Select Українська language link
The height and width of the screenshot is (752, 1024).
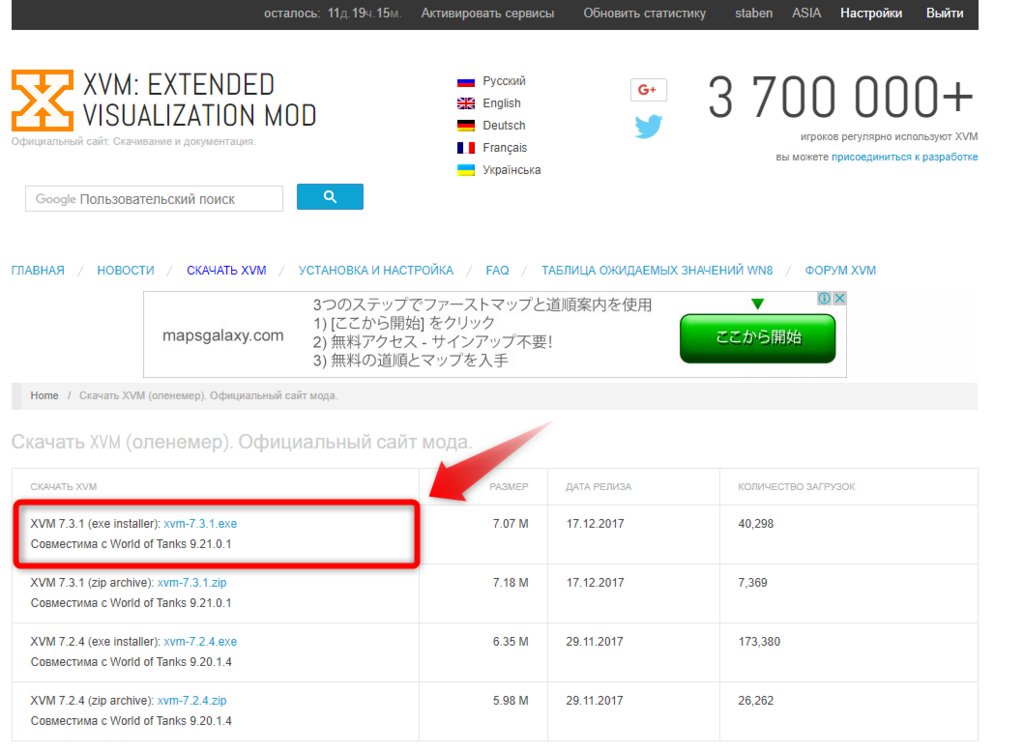click(x=512, y=170)
